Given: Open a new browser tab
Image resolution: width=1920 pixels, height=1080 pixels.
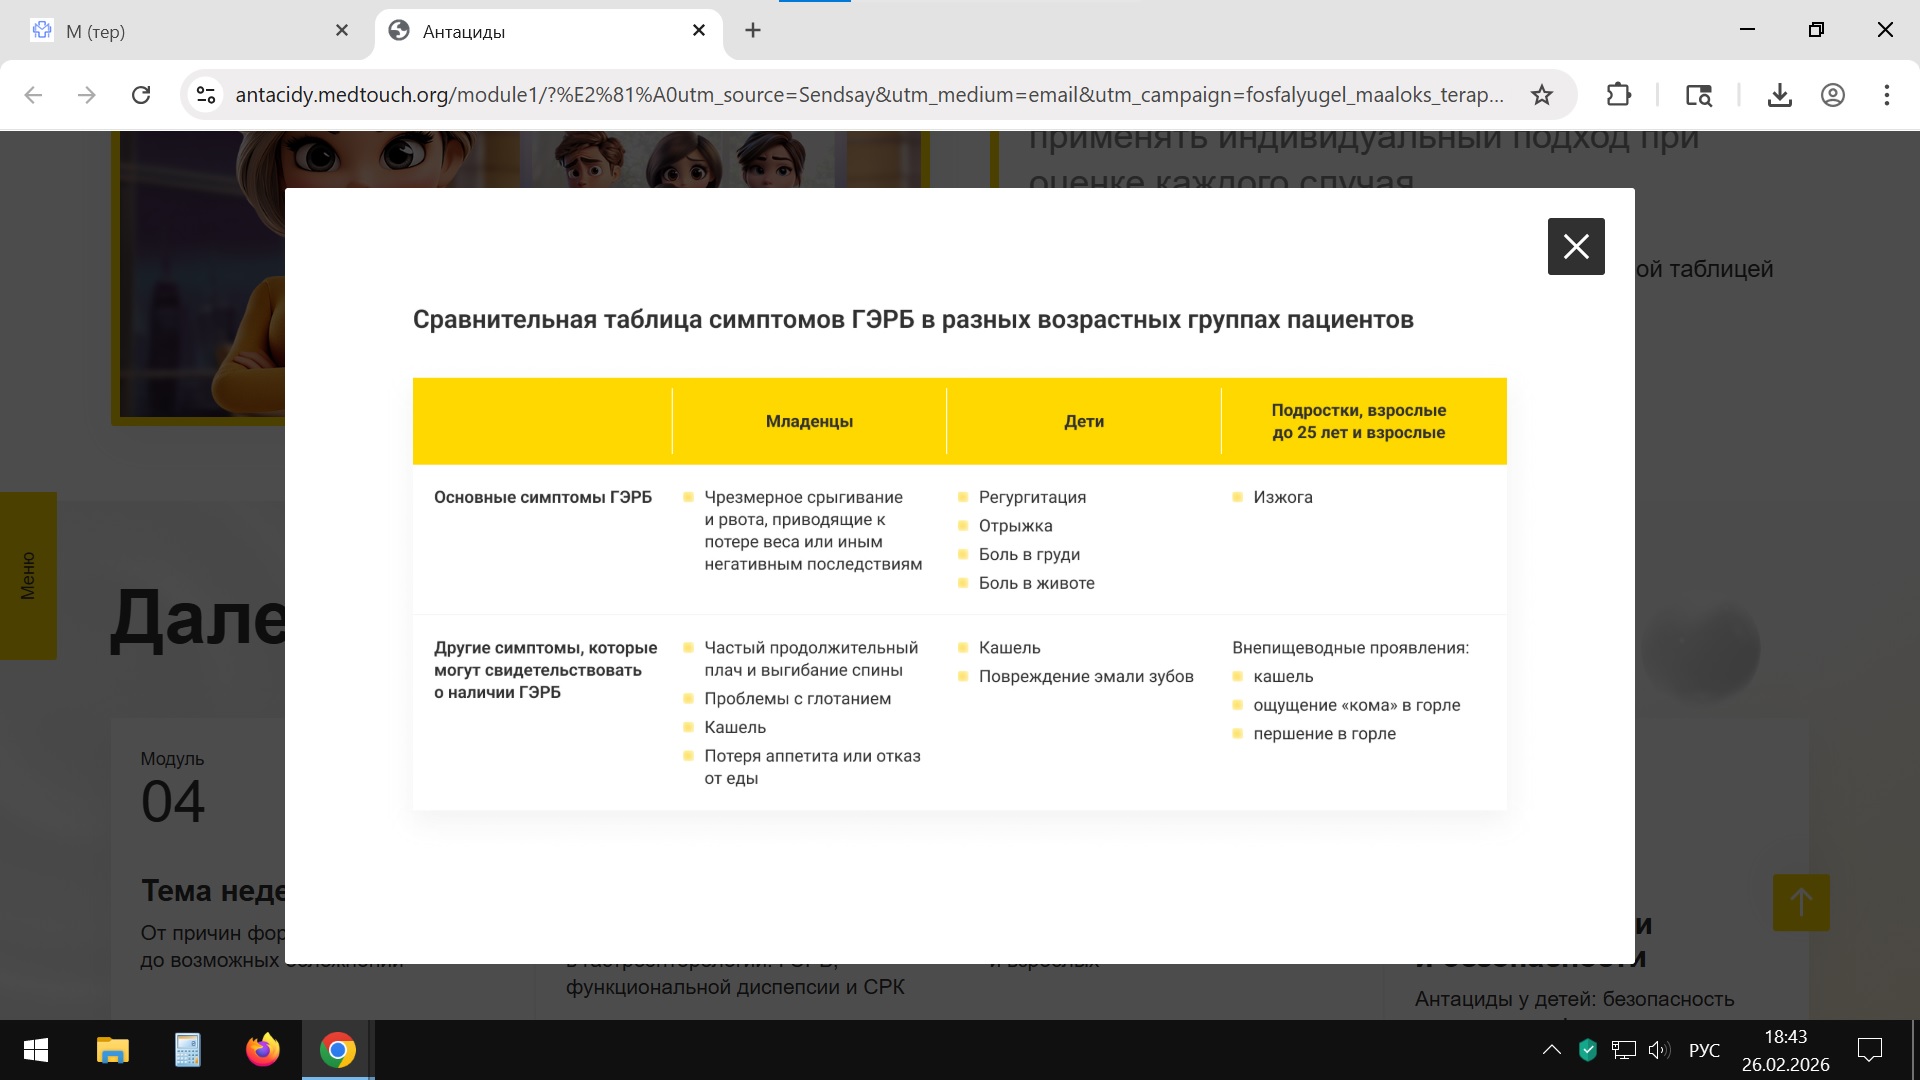Looking at the screenshot, I should [x=753, y=31].
